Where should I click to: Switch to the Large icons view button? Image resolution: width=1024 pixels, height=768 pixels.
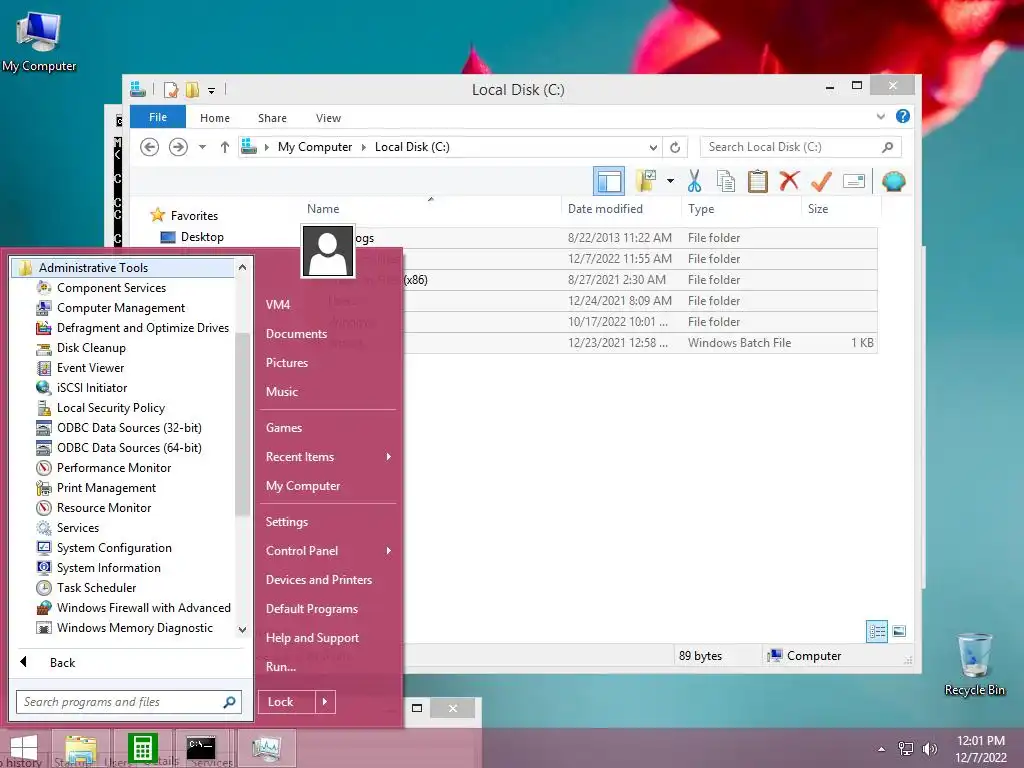pyautogui.click(x=899, y=631)
